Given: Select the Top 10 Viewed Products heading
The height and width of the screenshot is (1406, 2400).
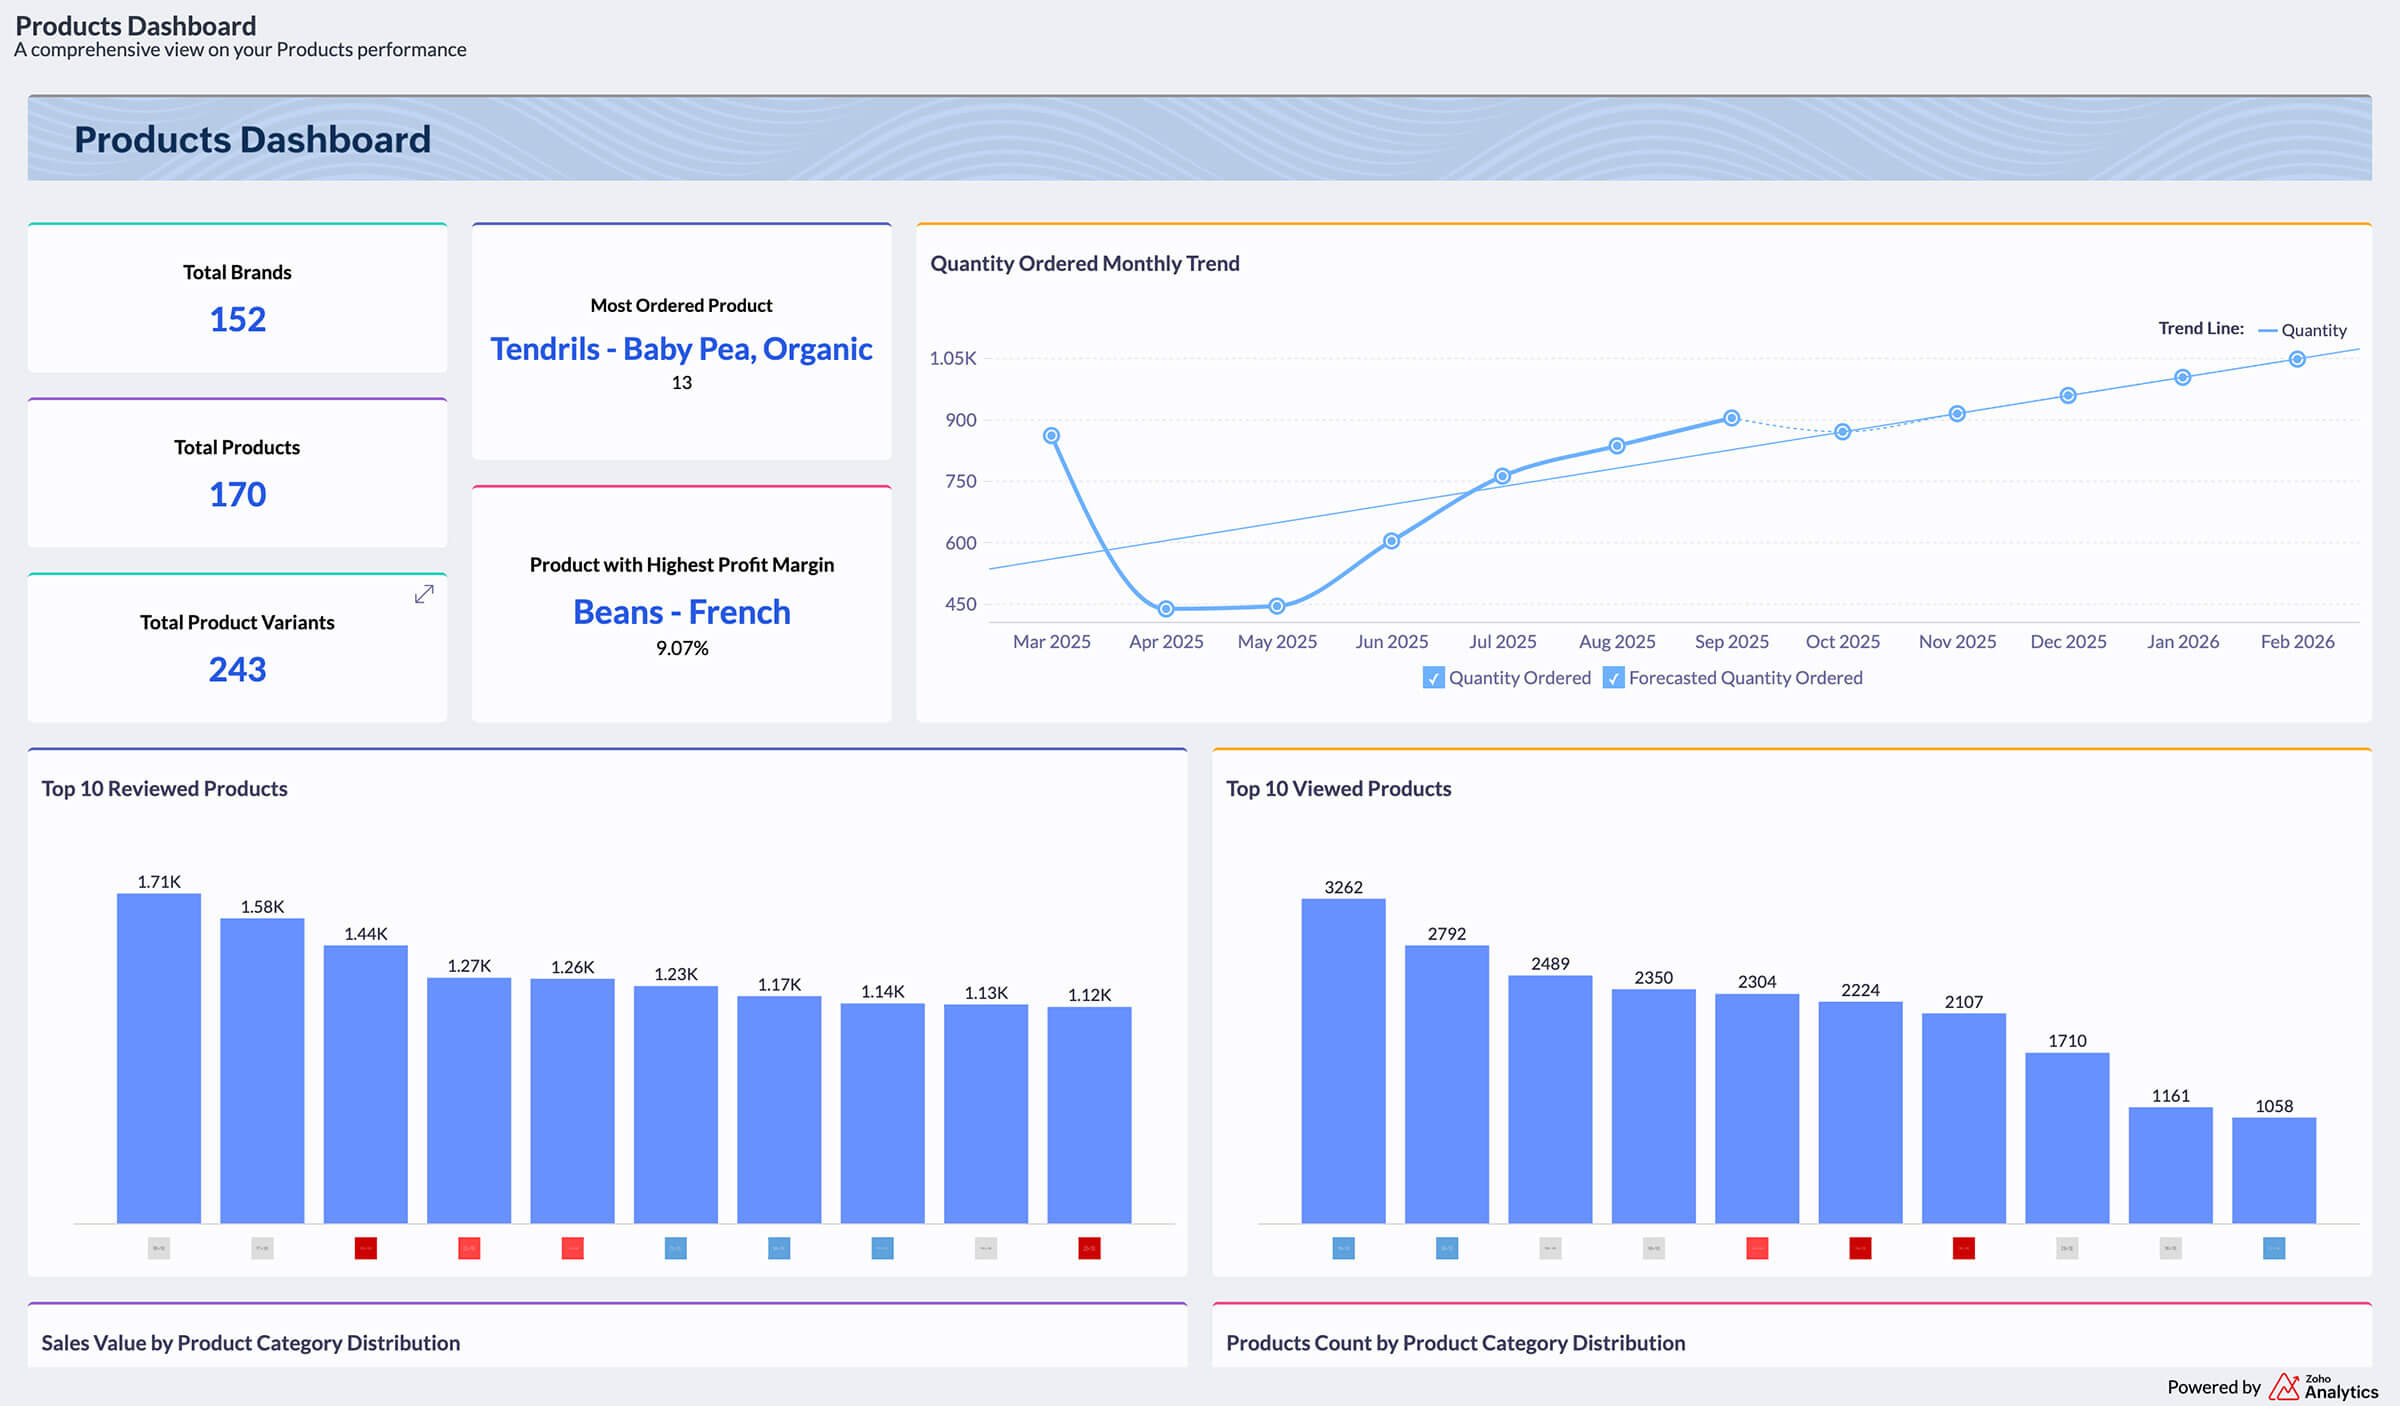Looking at the screenshot, I should (1338, 788).
